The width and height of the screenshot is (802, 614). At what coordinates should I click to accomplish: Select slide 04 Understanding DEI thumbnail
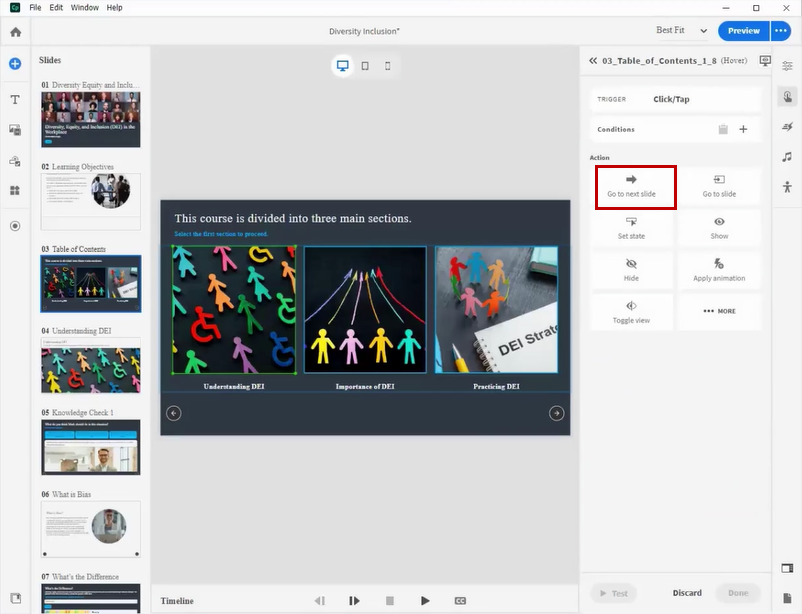91,365
